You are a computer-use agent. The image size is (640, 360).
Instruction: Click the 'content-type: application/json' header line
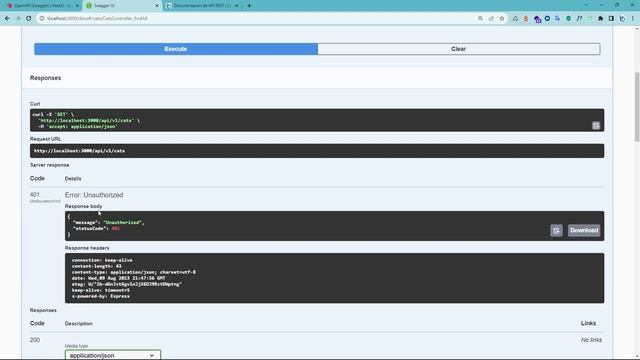pos(133,272)
